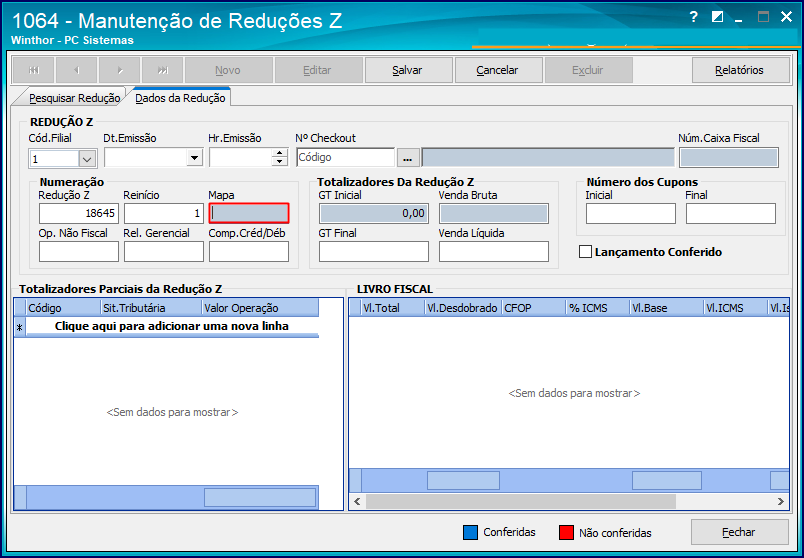Focus Número dos Cupons Final field
804x558 pixels.
731,213
